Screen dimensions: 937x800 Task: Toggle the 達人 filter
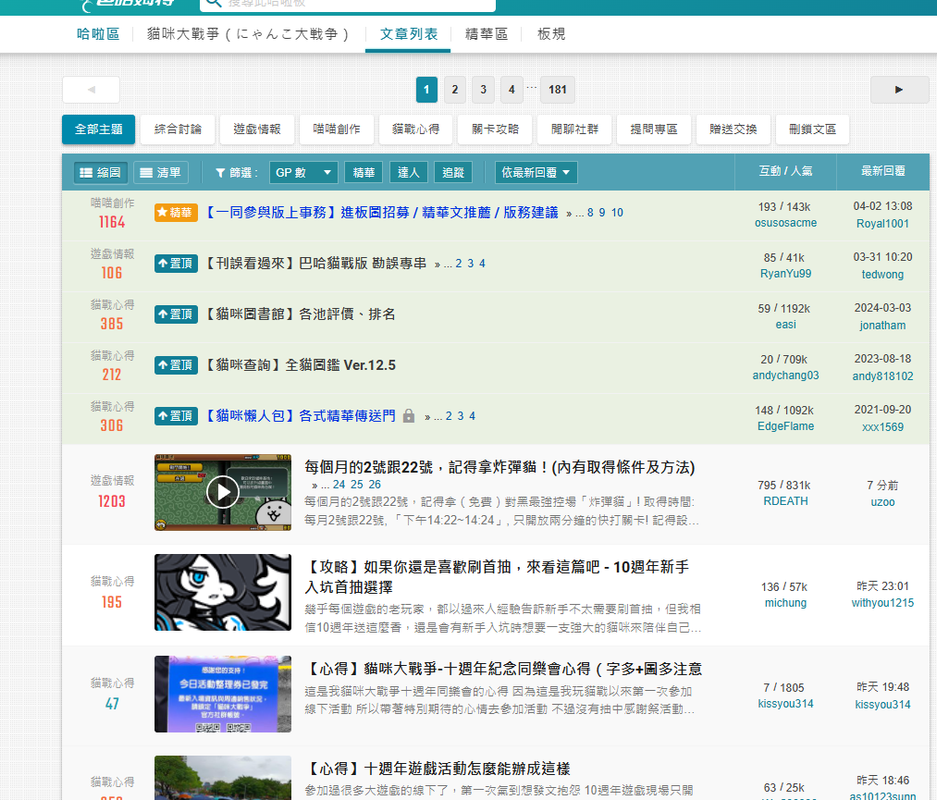point(409,173)
